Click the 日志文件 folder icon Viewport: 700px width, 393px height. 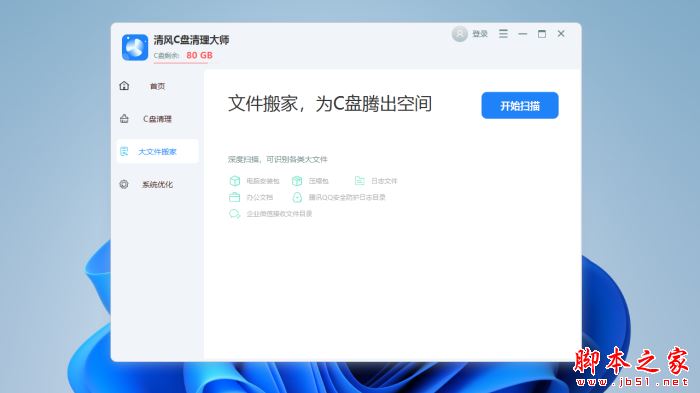pos(359,180)
